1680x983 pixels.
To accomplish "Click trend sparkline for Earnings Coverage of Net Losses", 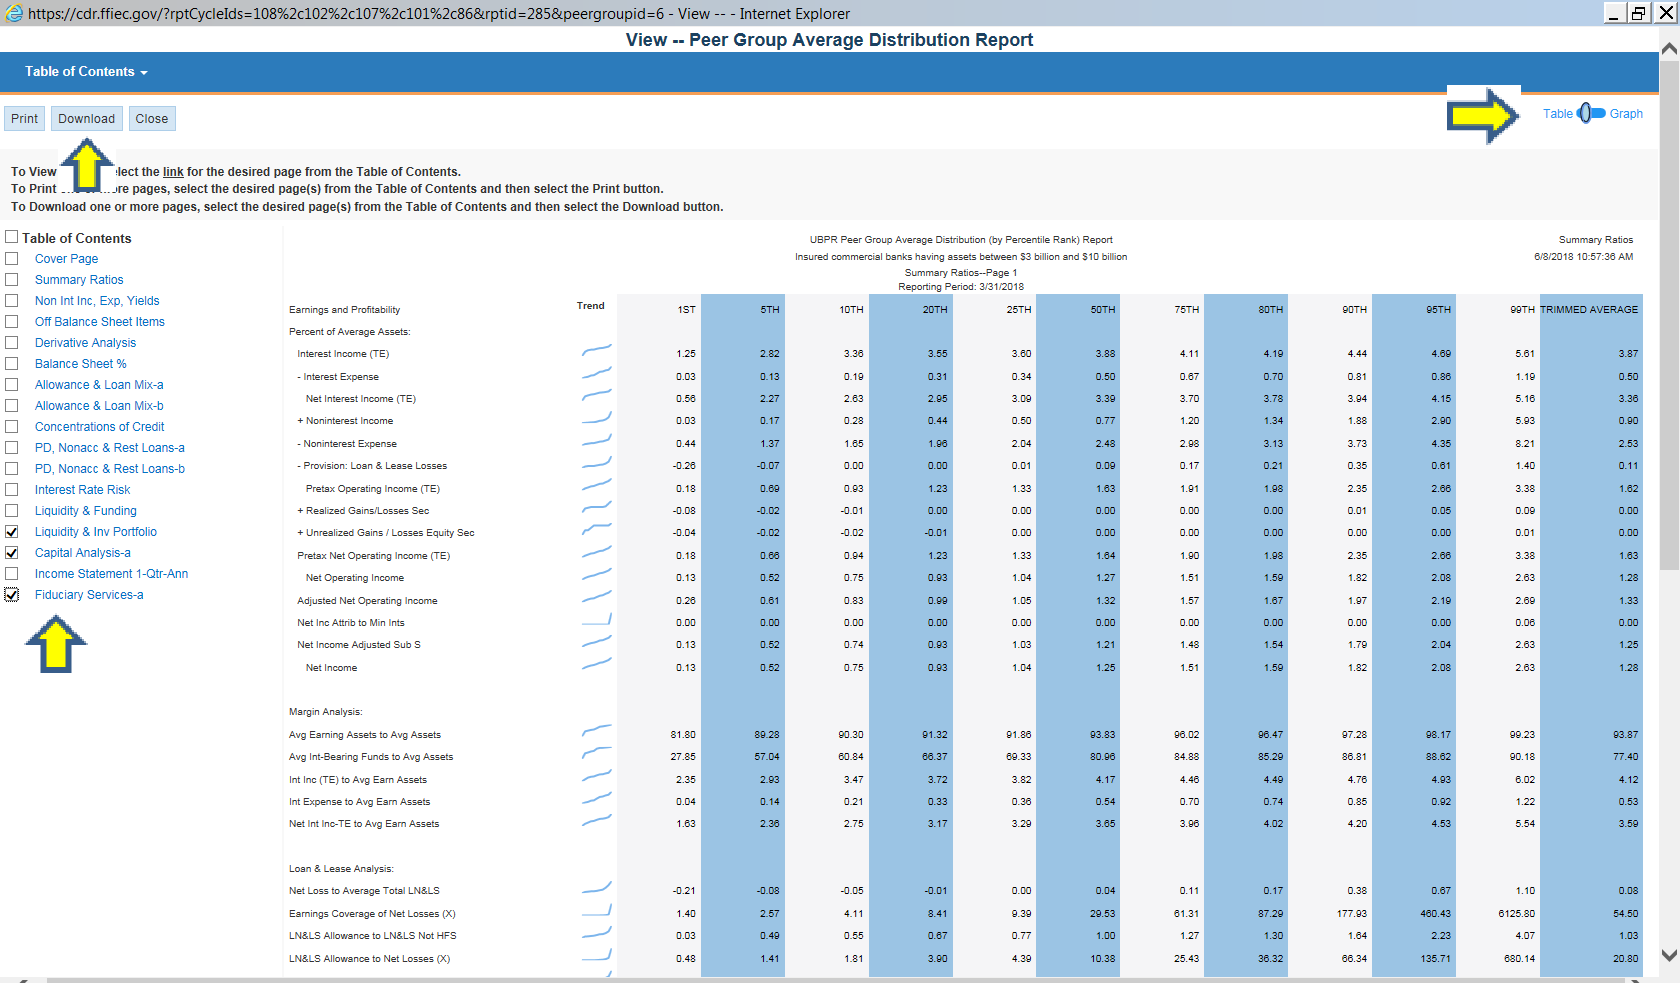I will pyautogui.click(x=597, y=911).
